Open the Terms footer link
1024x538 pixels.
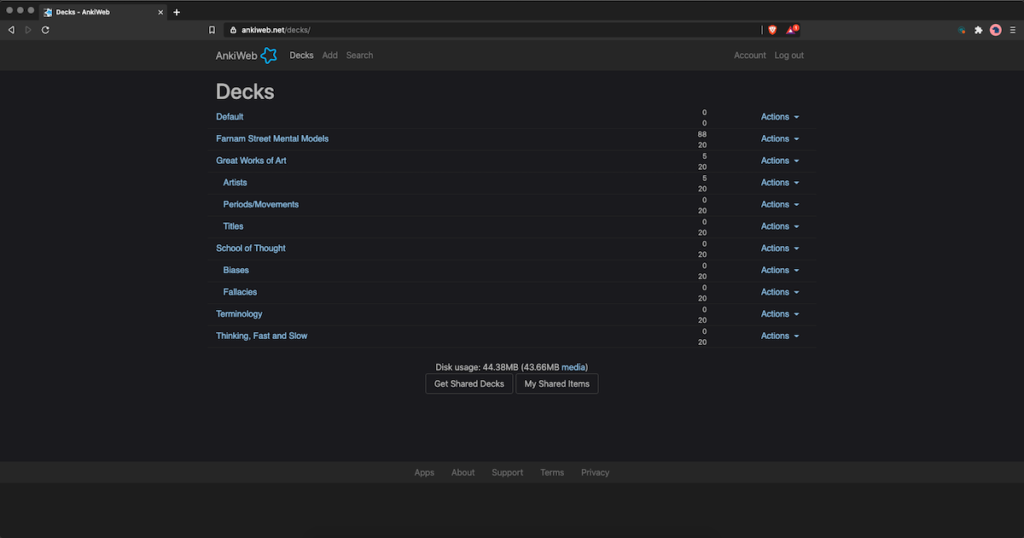[552, 473]
